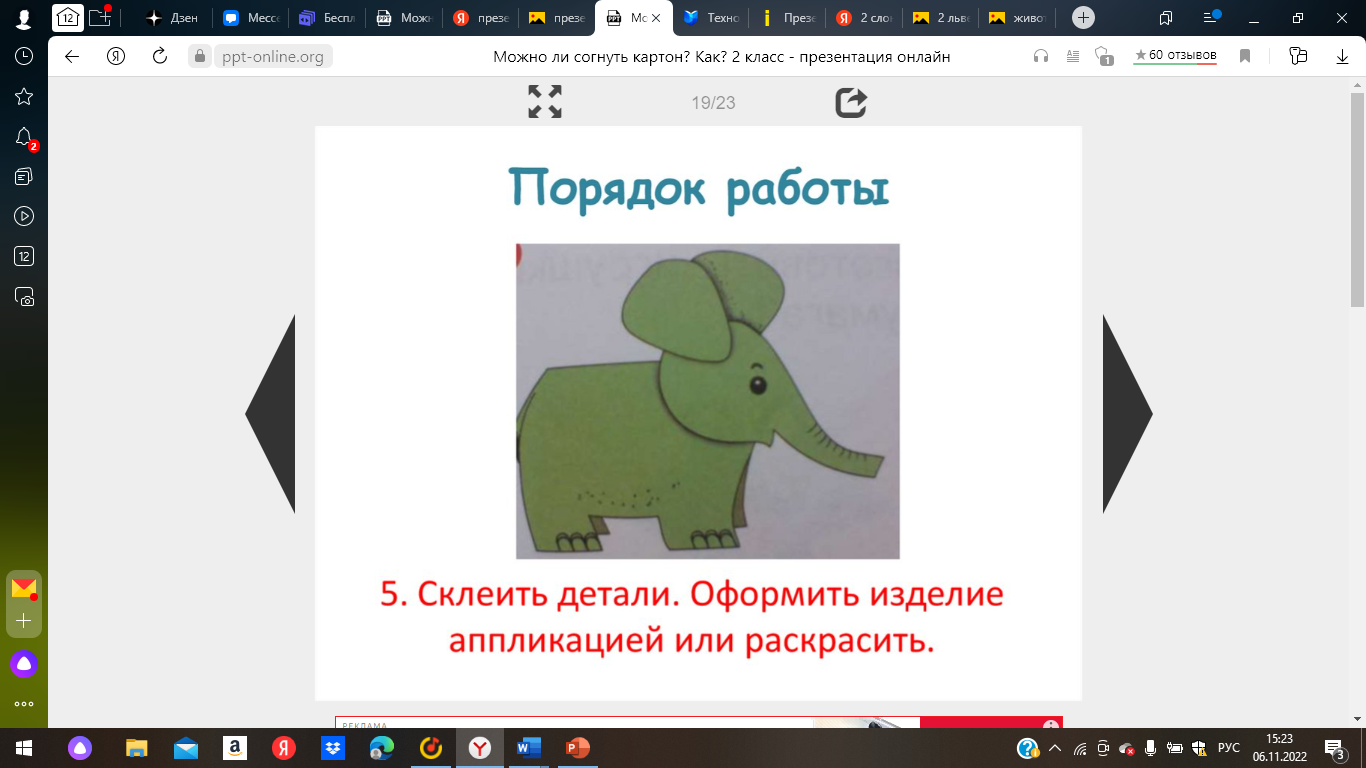
Task: Reload the page with the refresh icon
Action: point(159,56)
